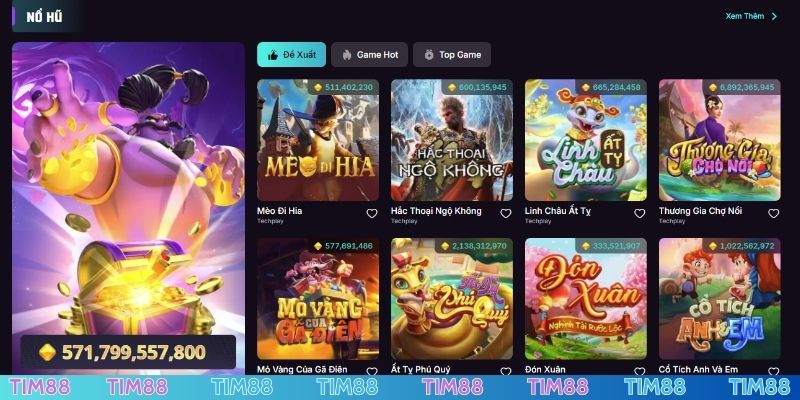
Task: Open Cổ Tích Anh Và Em game
Action: pyautogui.click(x=719, y=298)
